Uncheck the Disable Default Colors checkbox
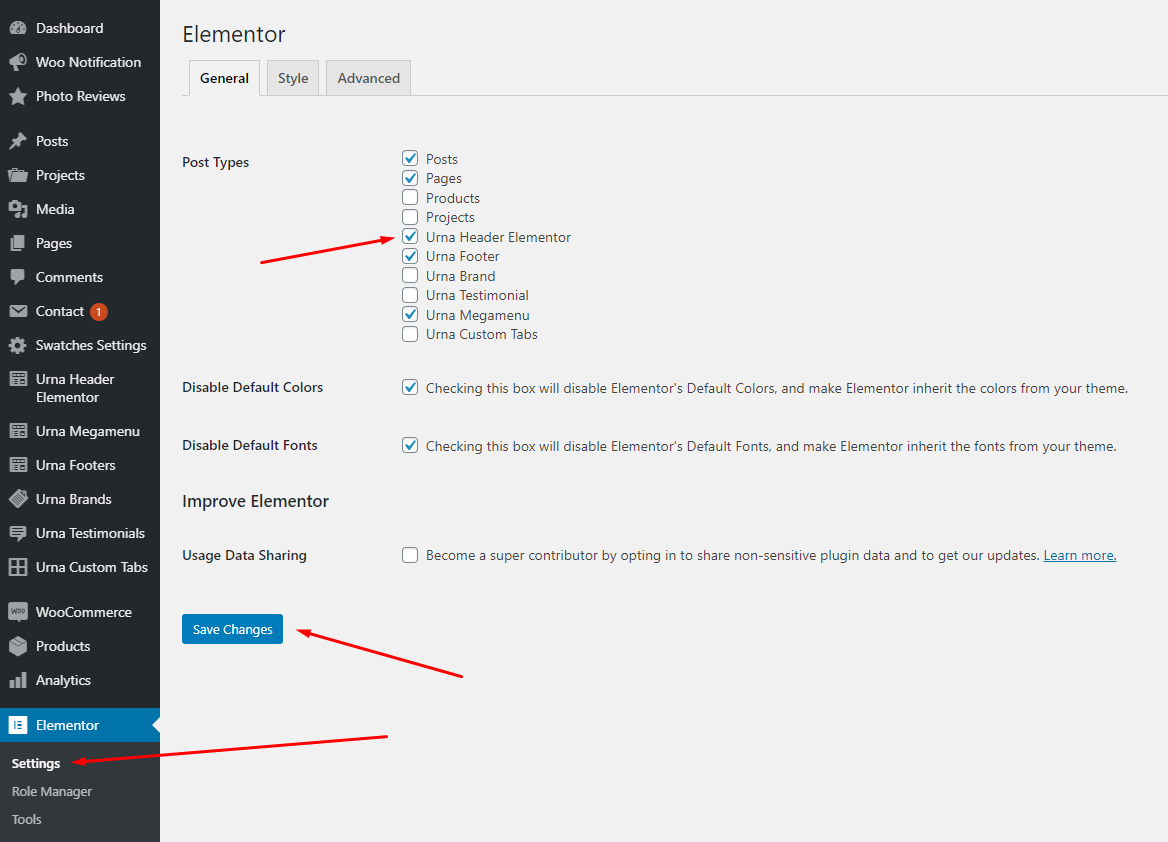The width and height of the screenshot is (1168, 842). (410, 387)
